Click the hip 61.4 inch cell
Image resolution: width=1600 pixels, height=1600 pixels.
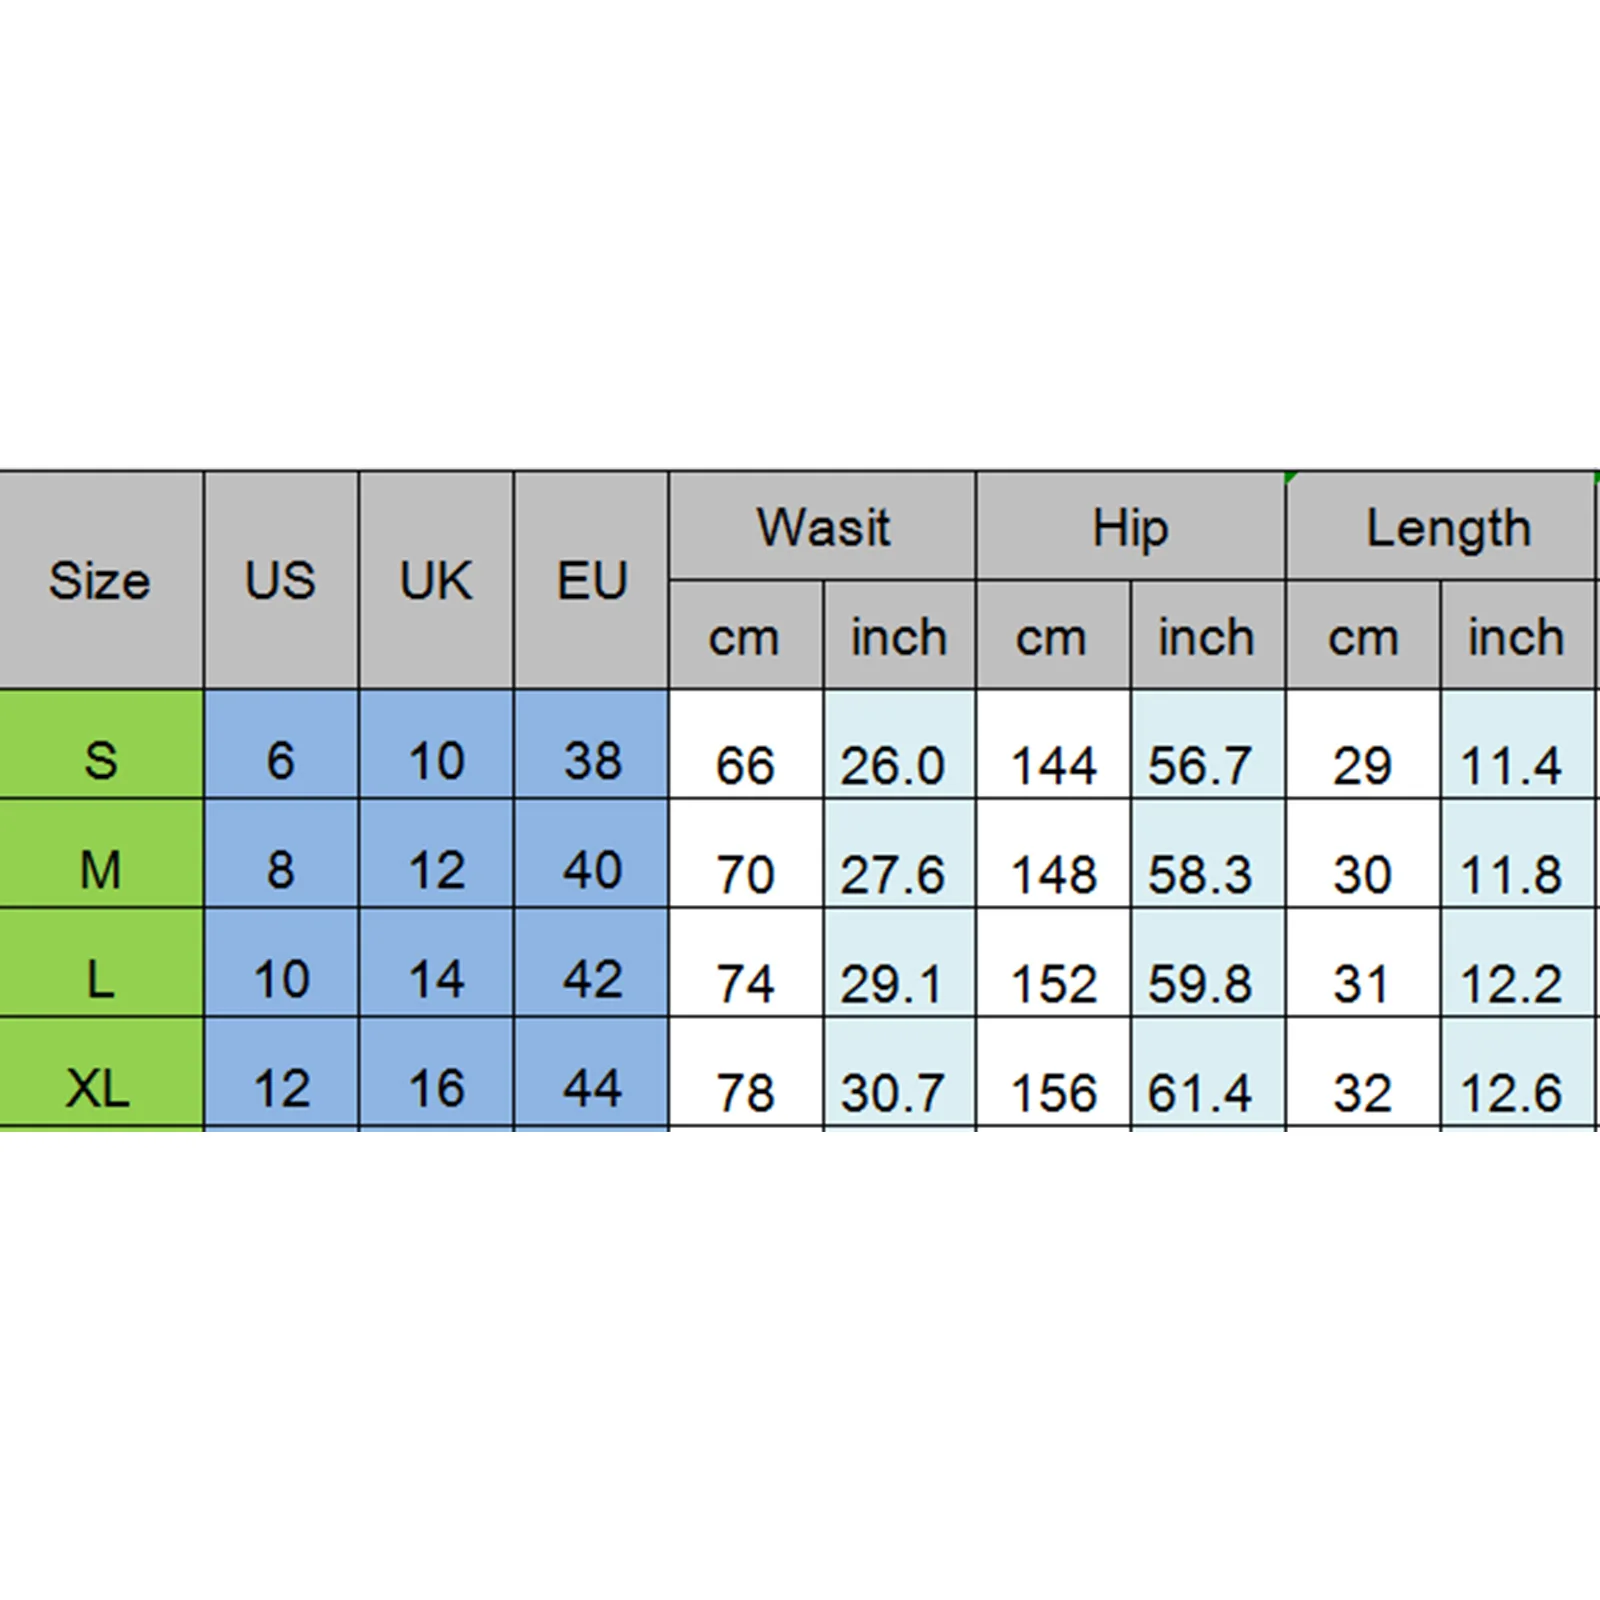point(1206,1091)
